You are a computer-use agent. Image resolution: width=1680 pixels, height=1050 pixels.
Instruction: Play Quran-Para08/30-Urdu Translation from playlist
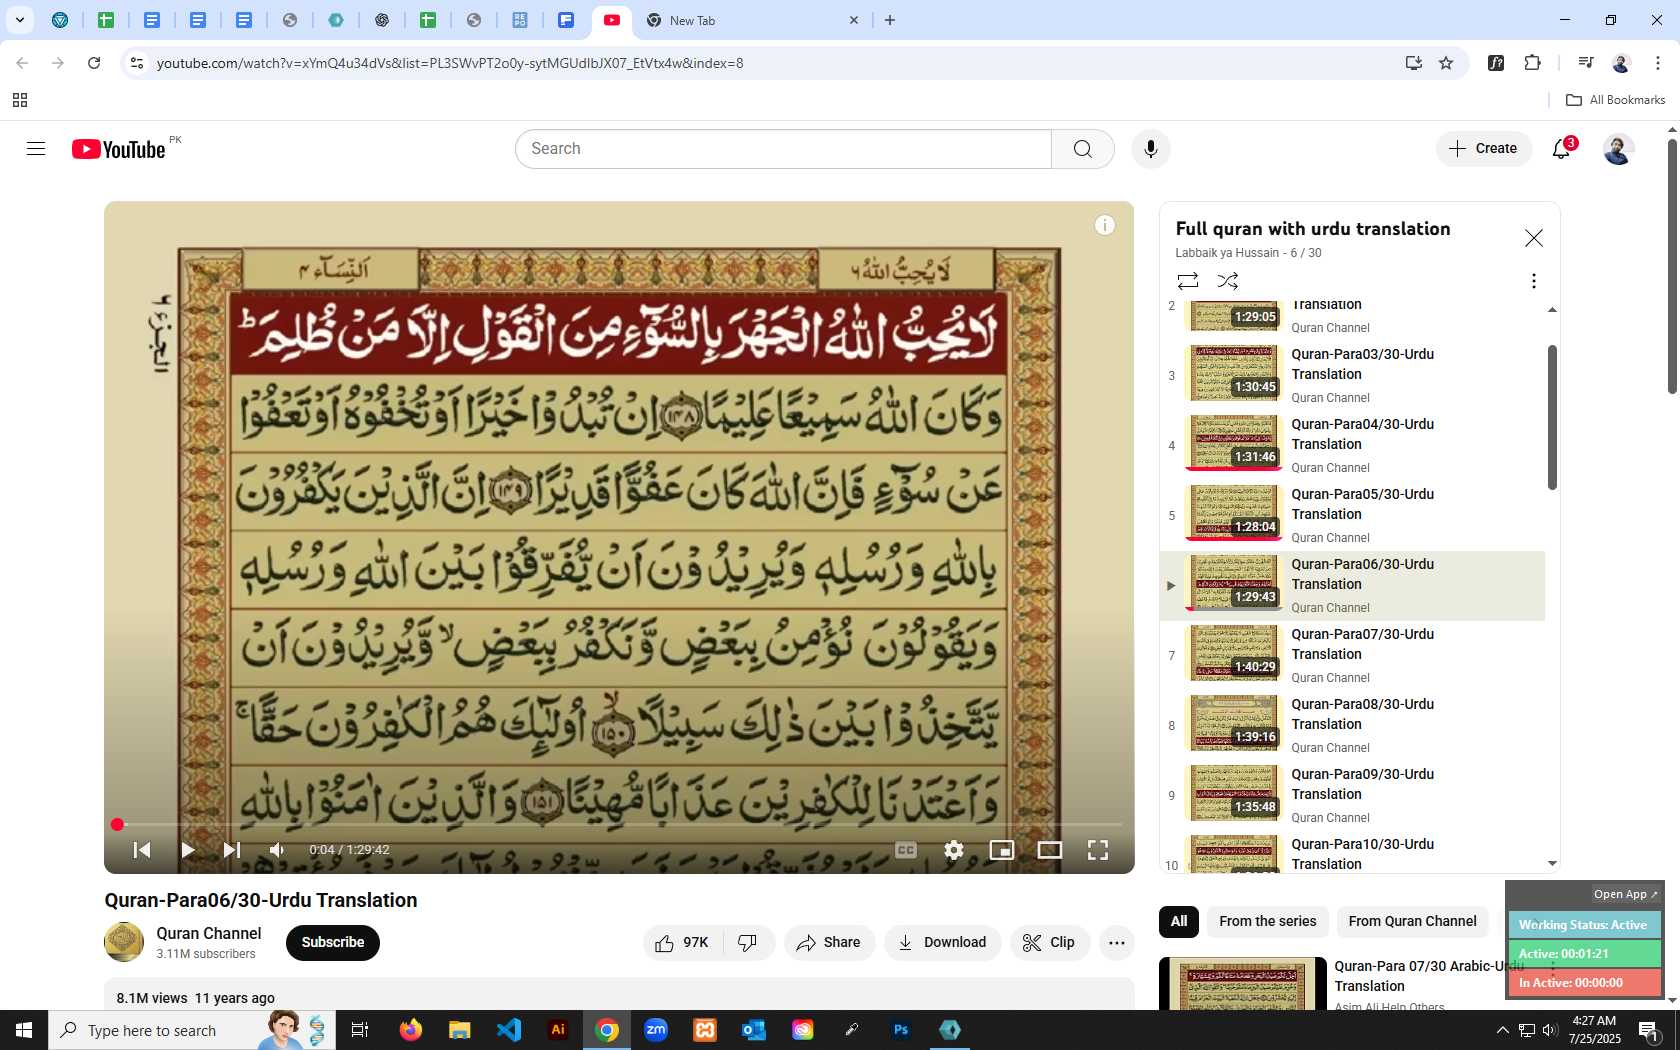point(1352,726)
